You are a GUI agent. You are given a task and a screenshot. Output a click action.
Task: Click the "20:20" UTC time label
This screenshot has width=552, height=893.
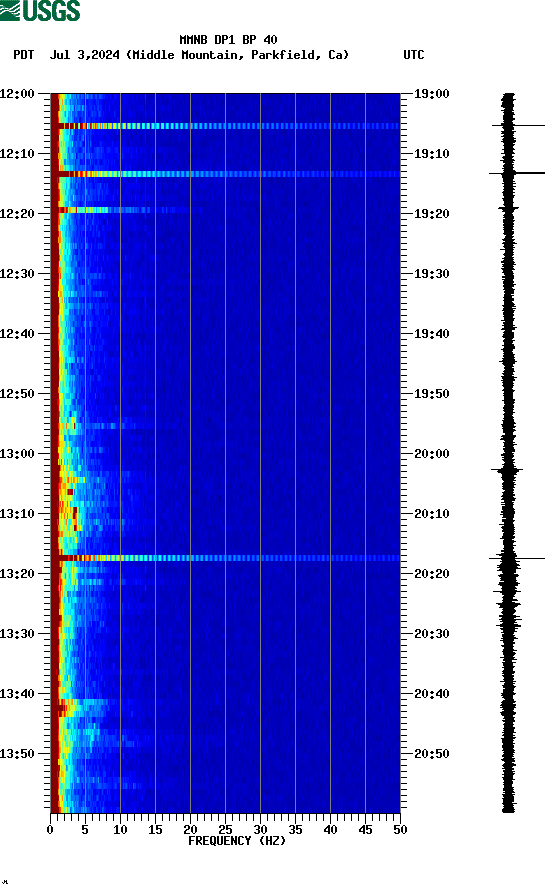click(432, 574)
